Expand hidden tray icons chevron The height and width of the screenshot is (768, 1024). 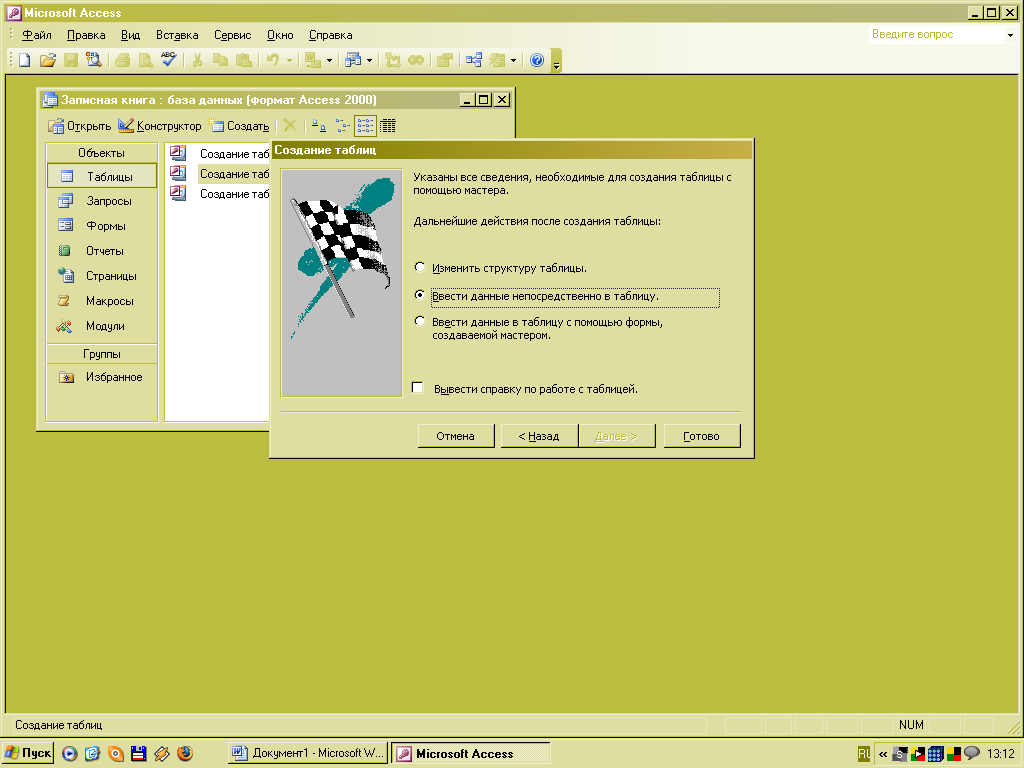pyautogui.click(x=883, y=754)
